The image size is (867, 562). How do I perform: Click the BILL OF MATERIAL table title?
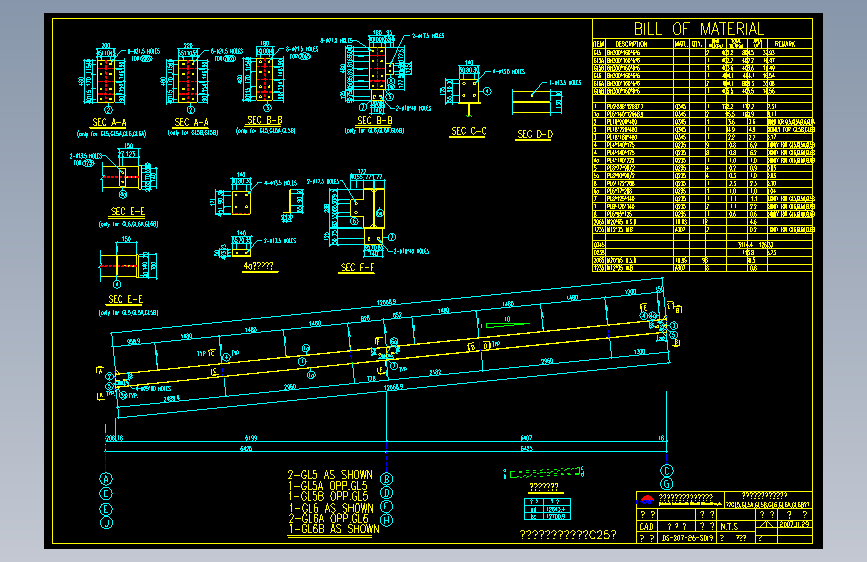699,29
